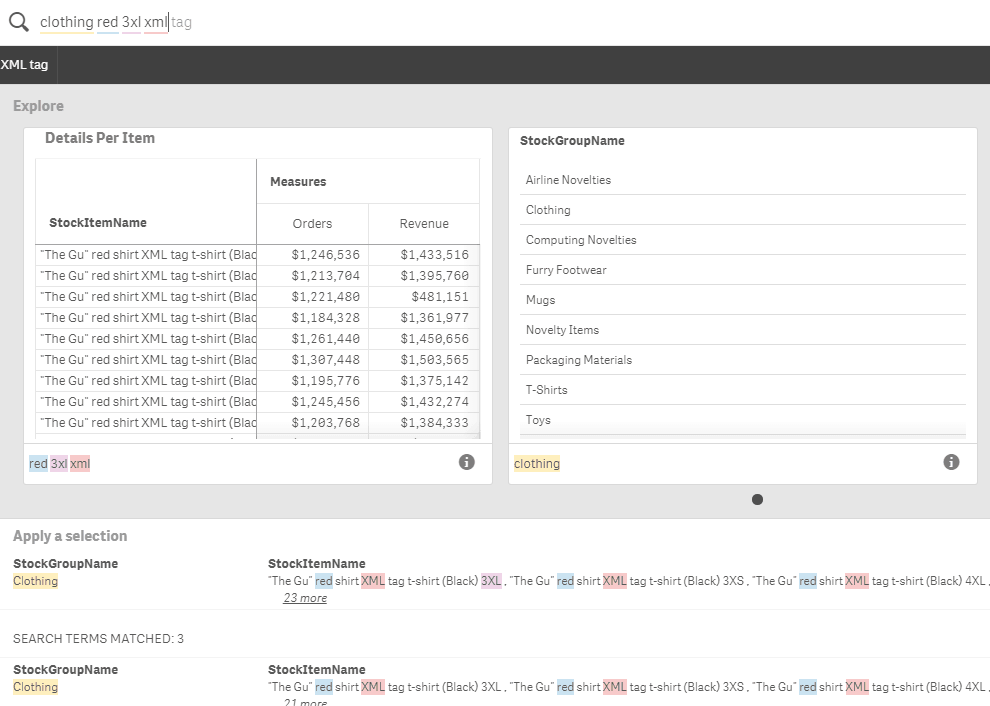Select the XML tag suggestion
This screenshot has height=706, width=990.
[x=24, y=64]
